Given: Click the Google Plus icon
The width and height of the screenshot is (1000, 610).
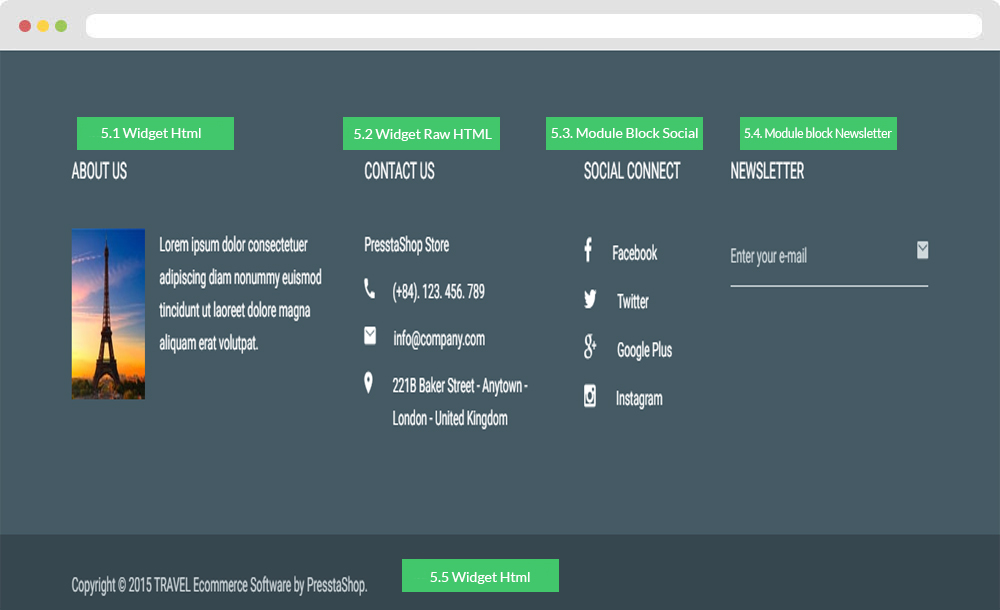Looking at the screenshot, I should coord(590,348).
